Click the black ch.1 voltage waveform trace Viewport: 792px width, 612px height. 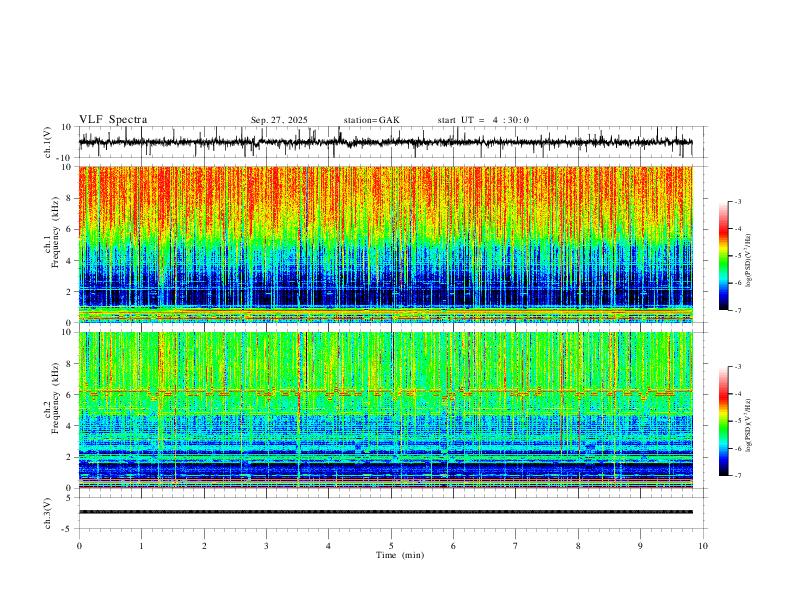pos(385,142)
